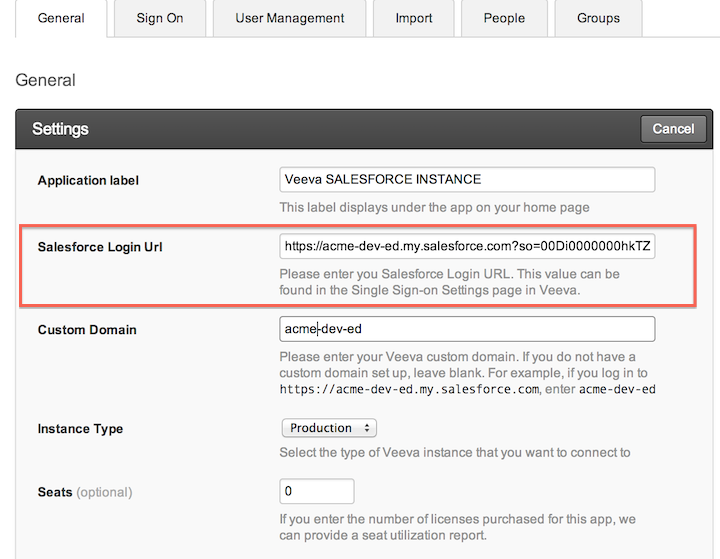Switch to the Sign On tab
Viewport: 720px width, 559px height.
160,18
